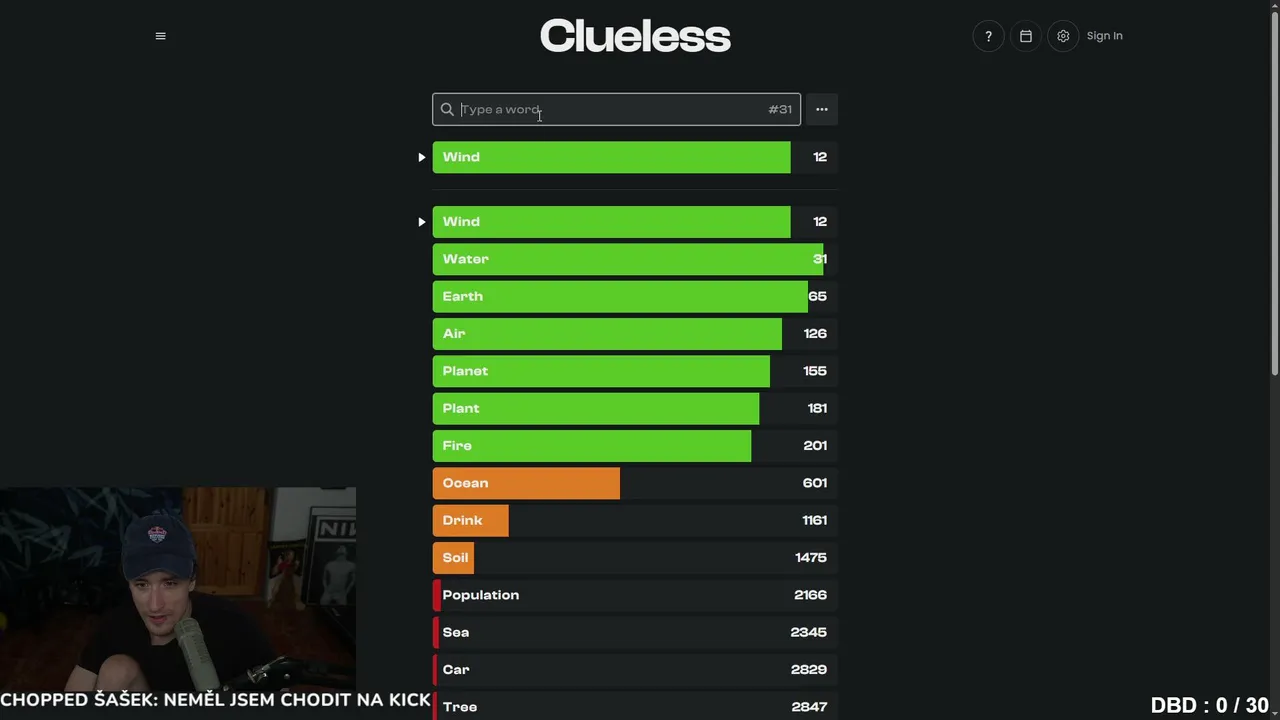Click the streamer webcam overlay
This screenshot has width=1280, height=720.
tap(178, 589)
